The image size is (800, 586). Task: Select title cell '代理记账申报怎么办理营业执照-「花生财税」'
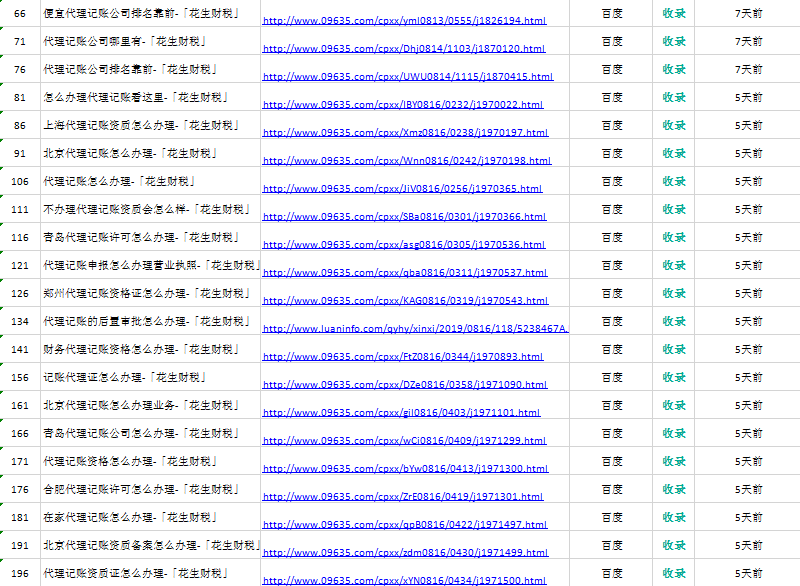point(151,266)
